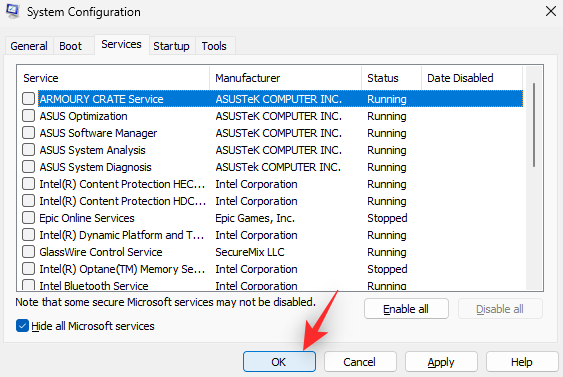The width and height of the screenshot is (563, 377).
Task: Enable the ASUS System Analysis checkbox
Action: (28, 149)
